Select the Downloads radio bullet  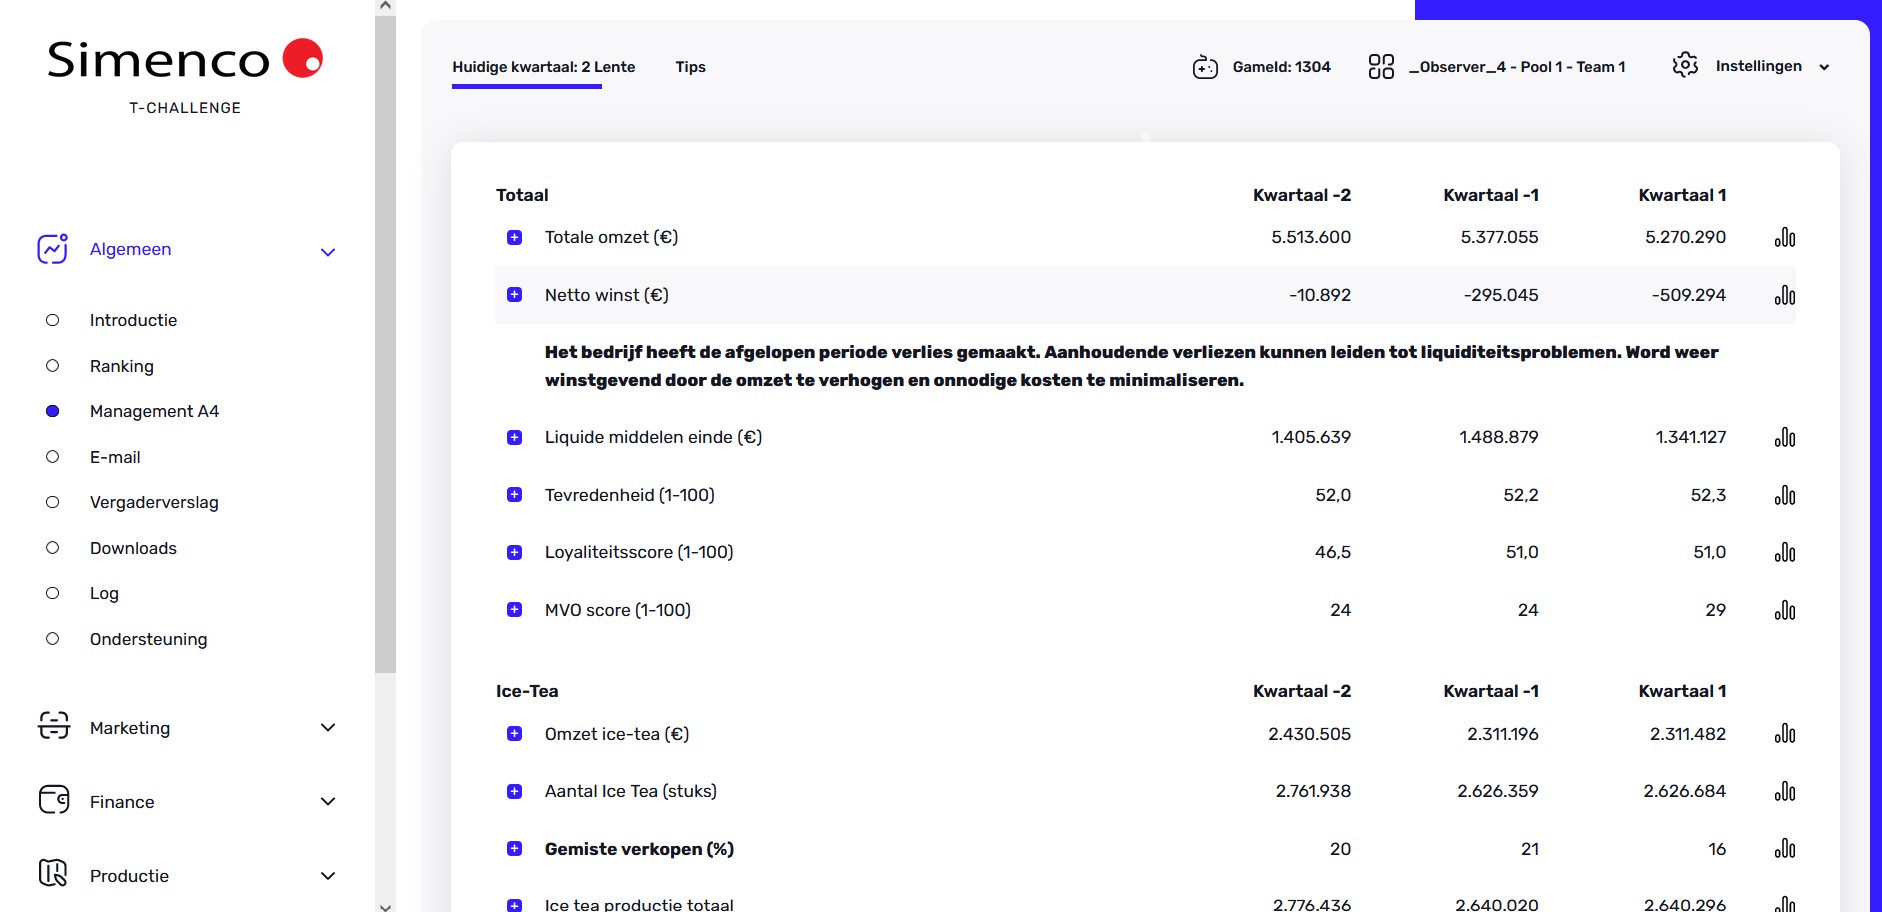(53, 548)
